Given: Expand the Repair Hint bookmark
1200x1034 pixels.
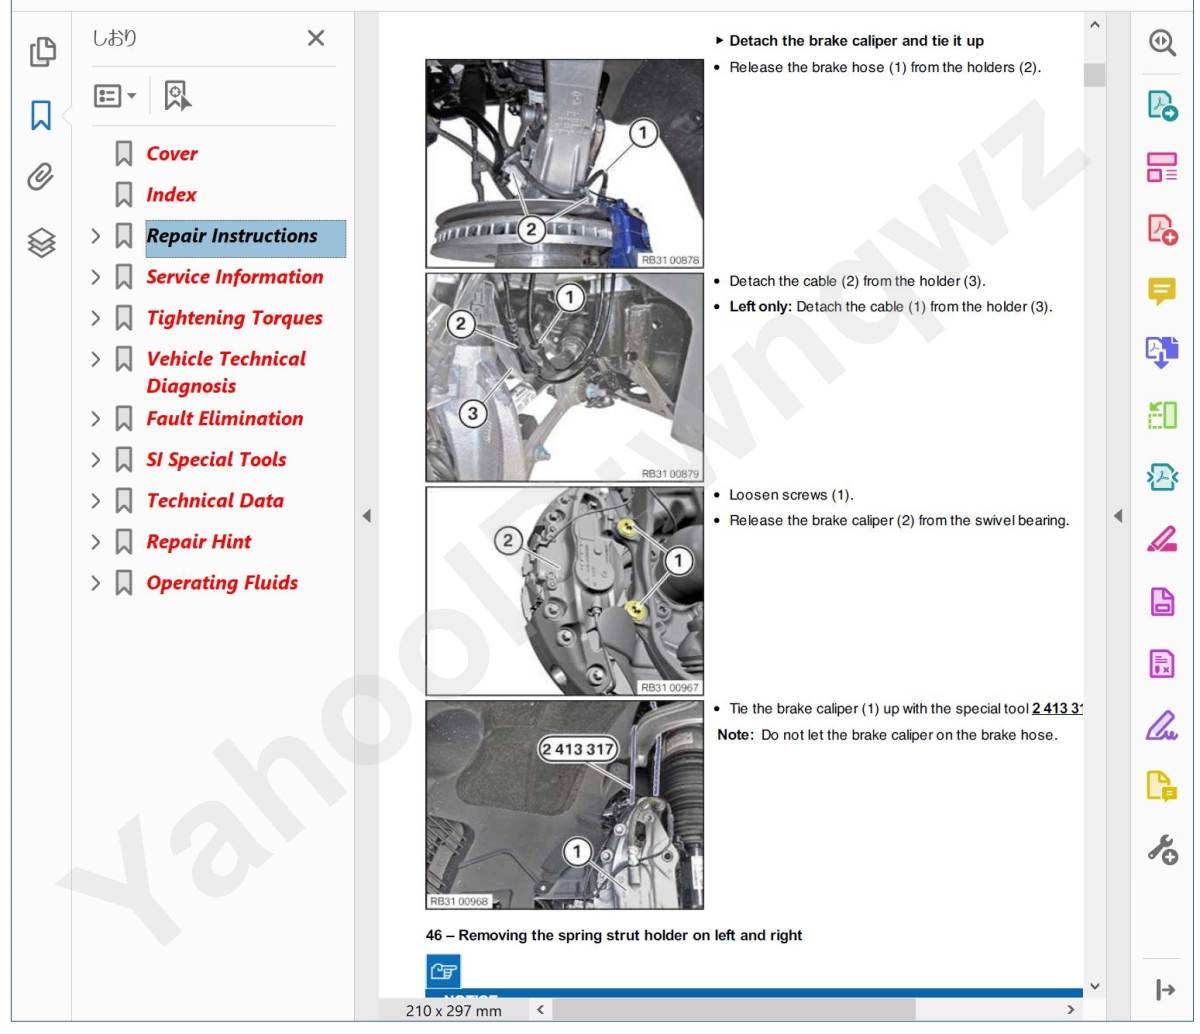Looking at the screenshot, I should point(96,542).
